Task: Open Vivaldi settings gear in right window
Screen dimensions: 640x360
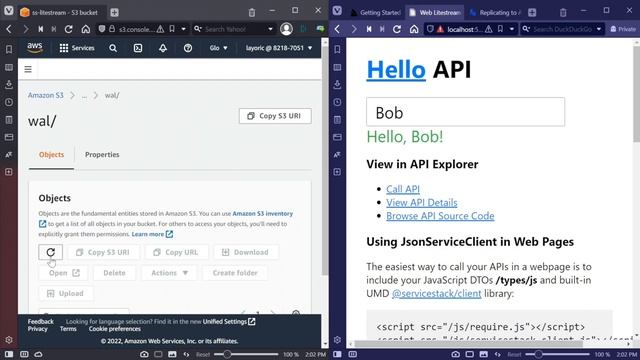Action: (337, 340)
